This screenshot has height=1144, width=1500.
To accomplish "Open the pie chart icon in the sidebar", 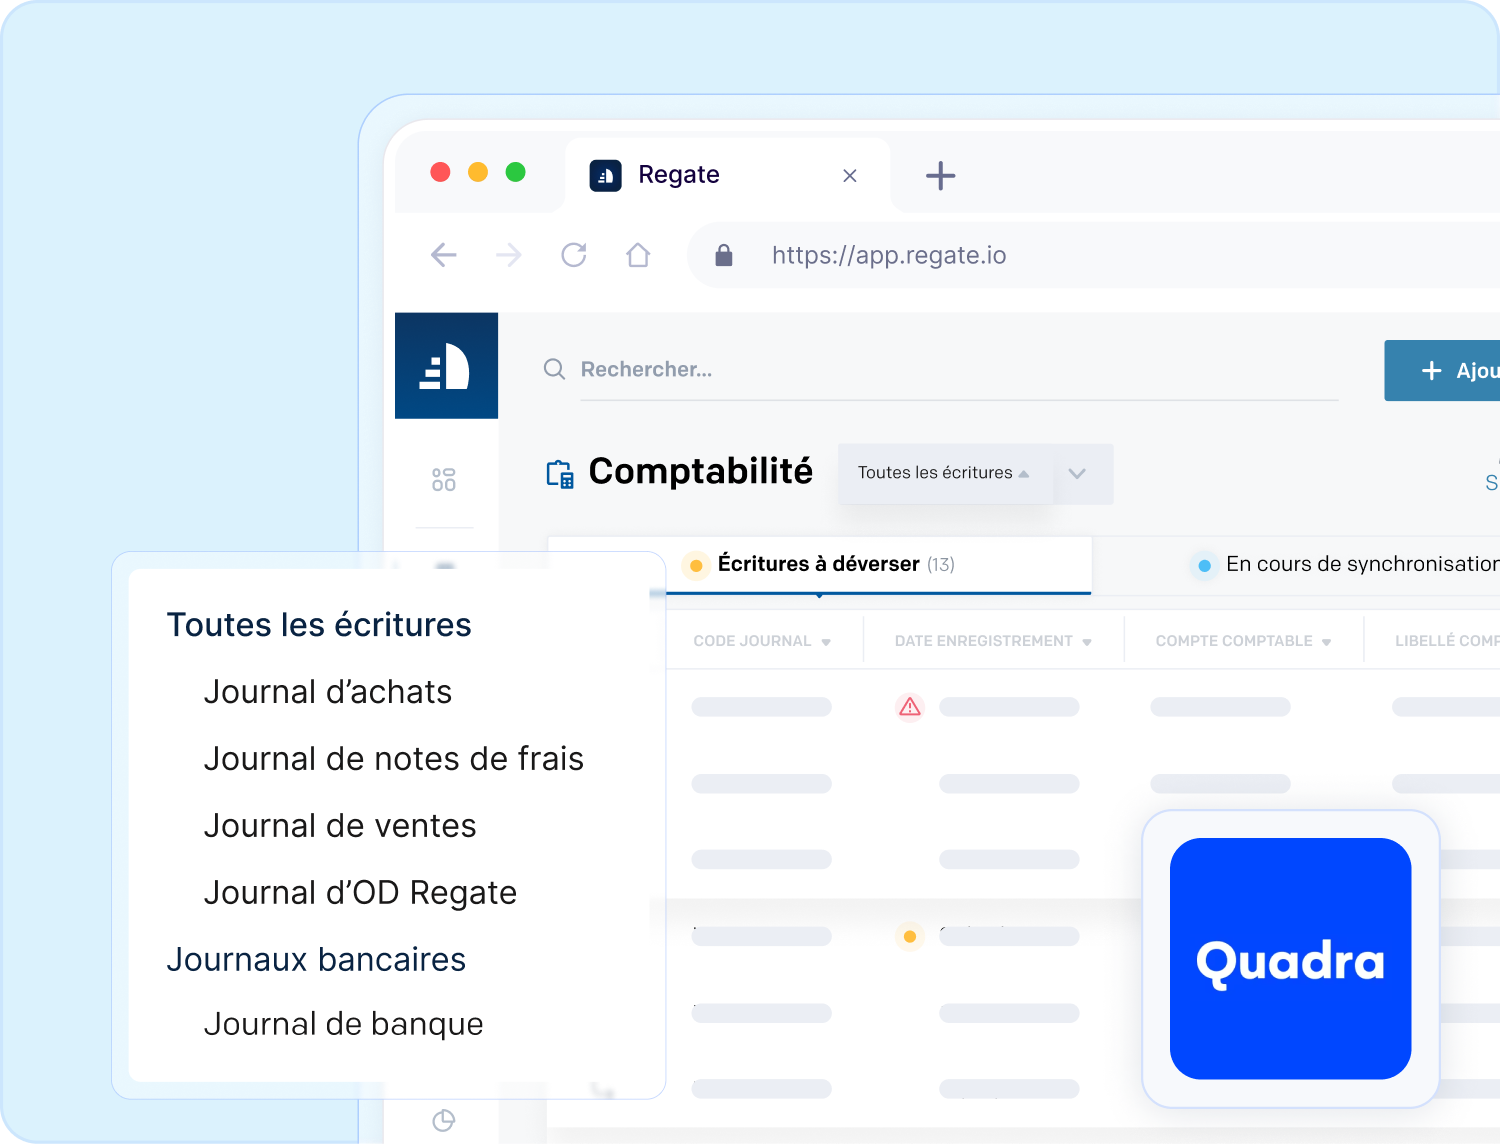I will coord(444,1120).
